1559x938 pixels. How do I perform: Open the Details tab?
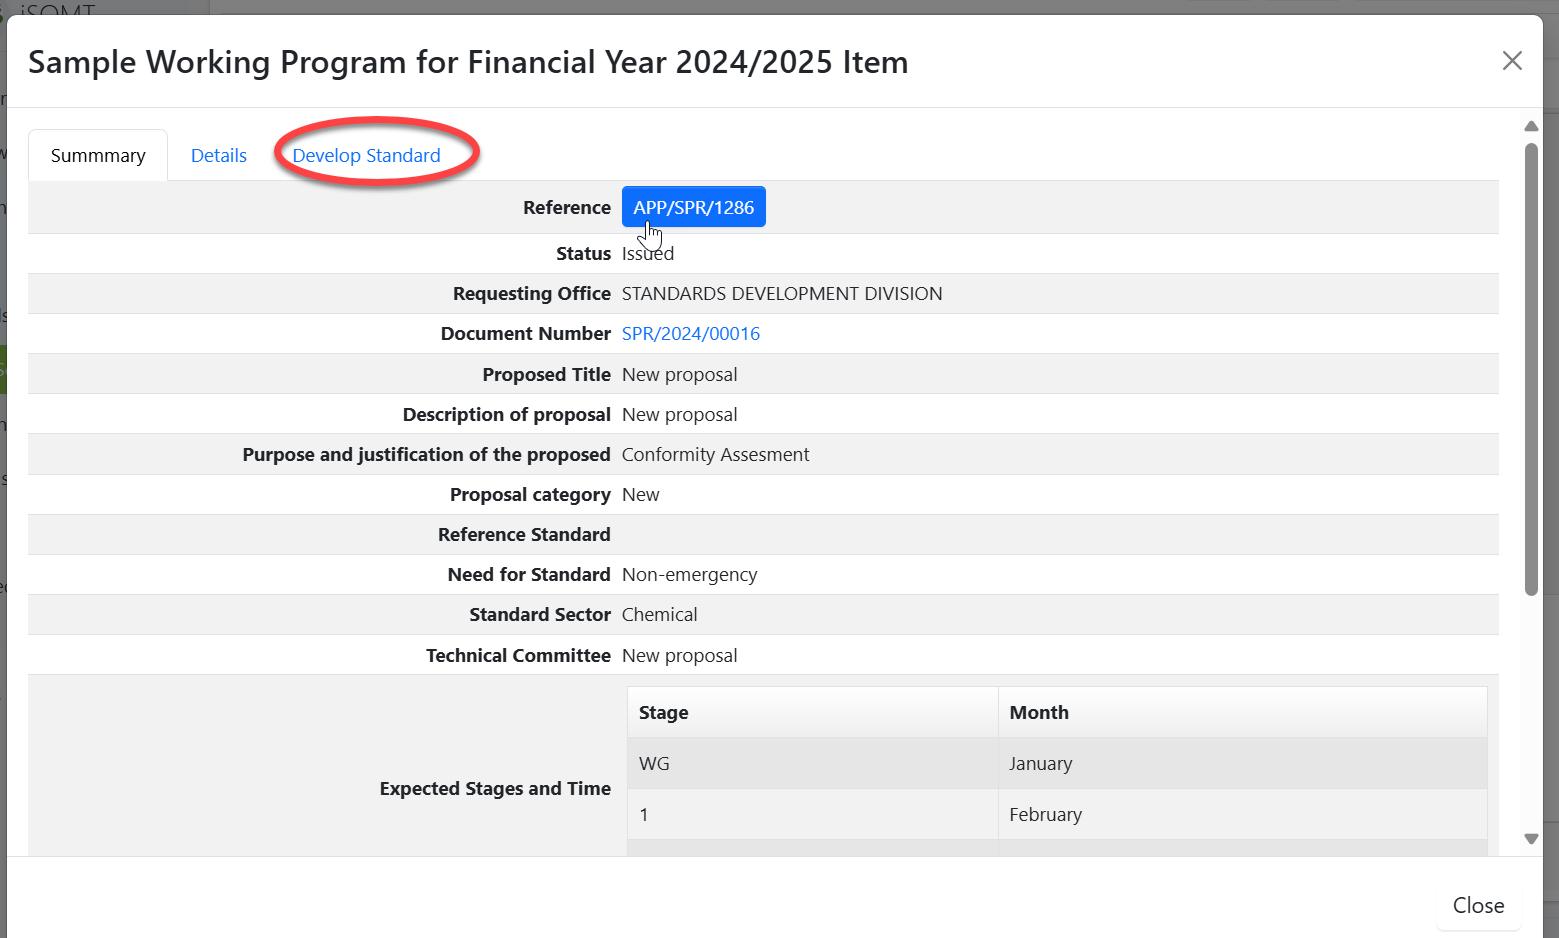219,156
